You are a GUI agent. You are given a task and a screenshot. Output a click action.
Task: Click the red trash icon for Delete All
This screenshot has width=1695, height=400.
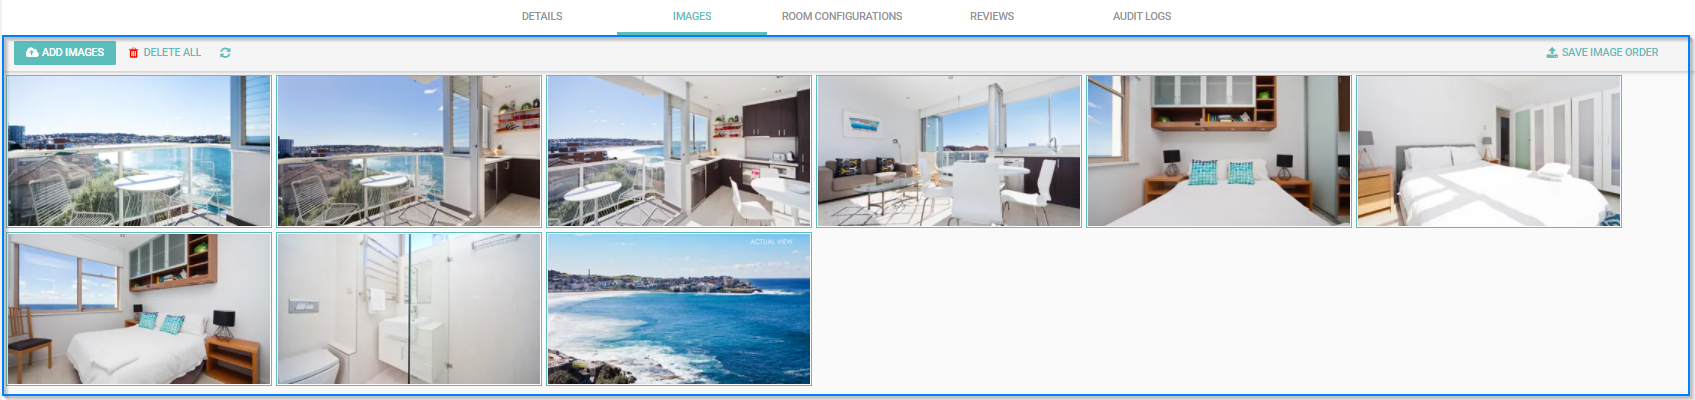click(133, 53)
